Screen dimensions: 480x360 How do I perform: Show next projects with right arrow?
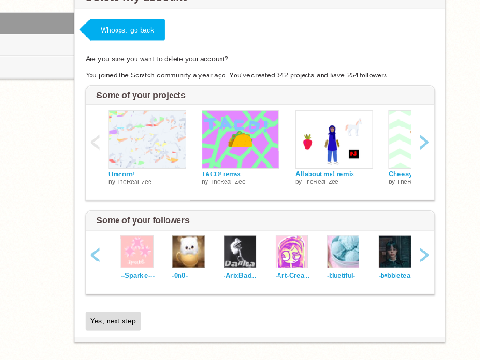[x=424, y=142]
